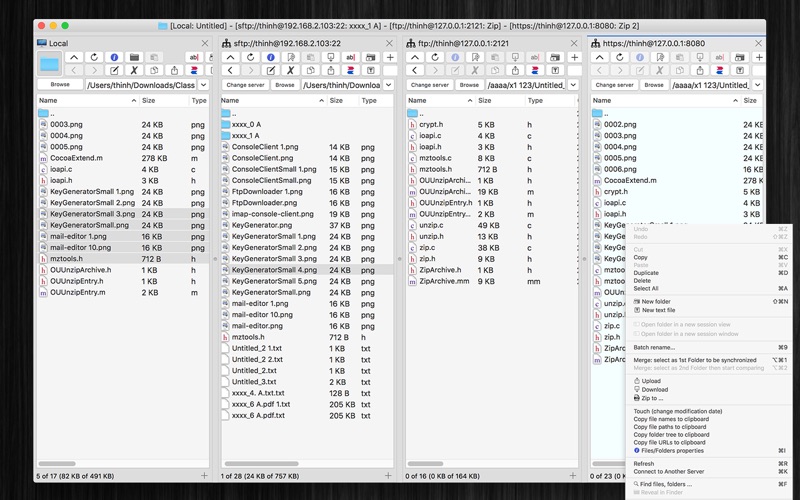Image resolution: width=800 pixels, height=500 pixels.
Task: Choose Copy from the context menu
Action: pyautogui.click(x=640, y=258)
